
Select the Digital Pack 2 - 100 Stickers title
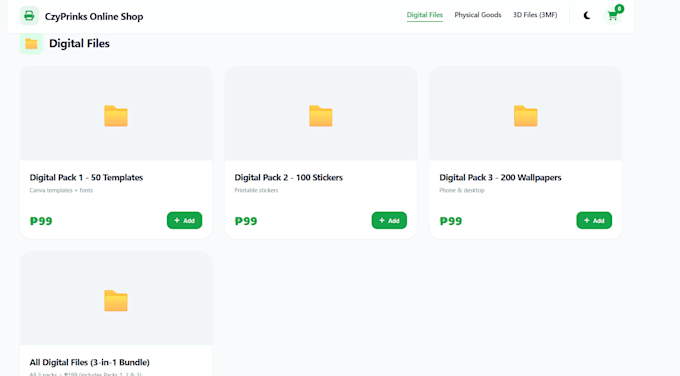[288, 177]
